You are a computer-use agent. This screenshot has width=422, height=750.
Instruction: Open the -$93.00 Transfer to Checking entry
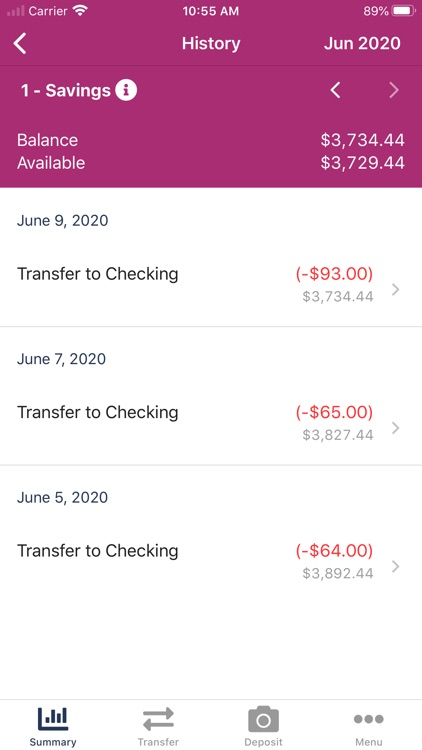point(211,285)
